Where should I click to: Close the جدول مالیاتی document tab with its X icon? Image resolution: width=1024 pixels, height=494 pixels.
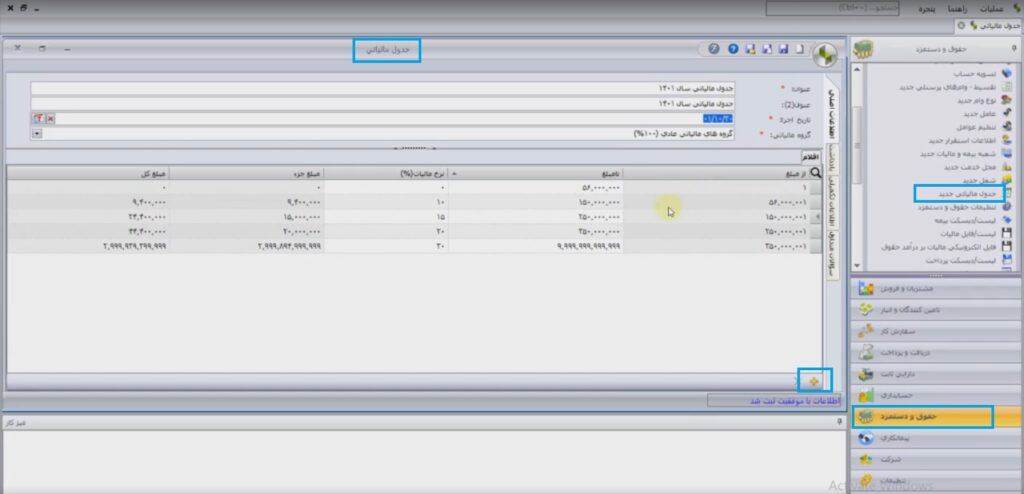point(961,25)
